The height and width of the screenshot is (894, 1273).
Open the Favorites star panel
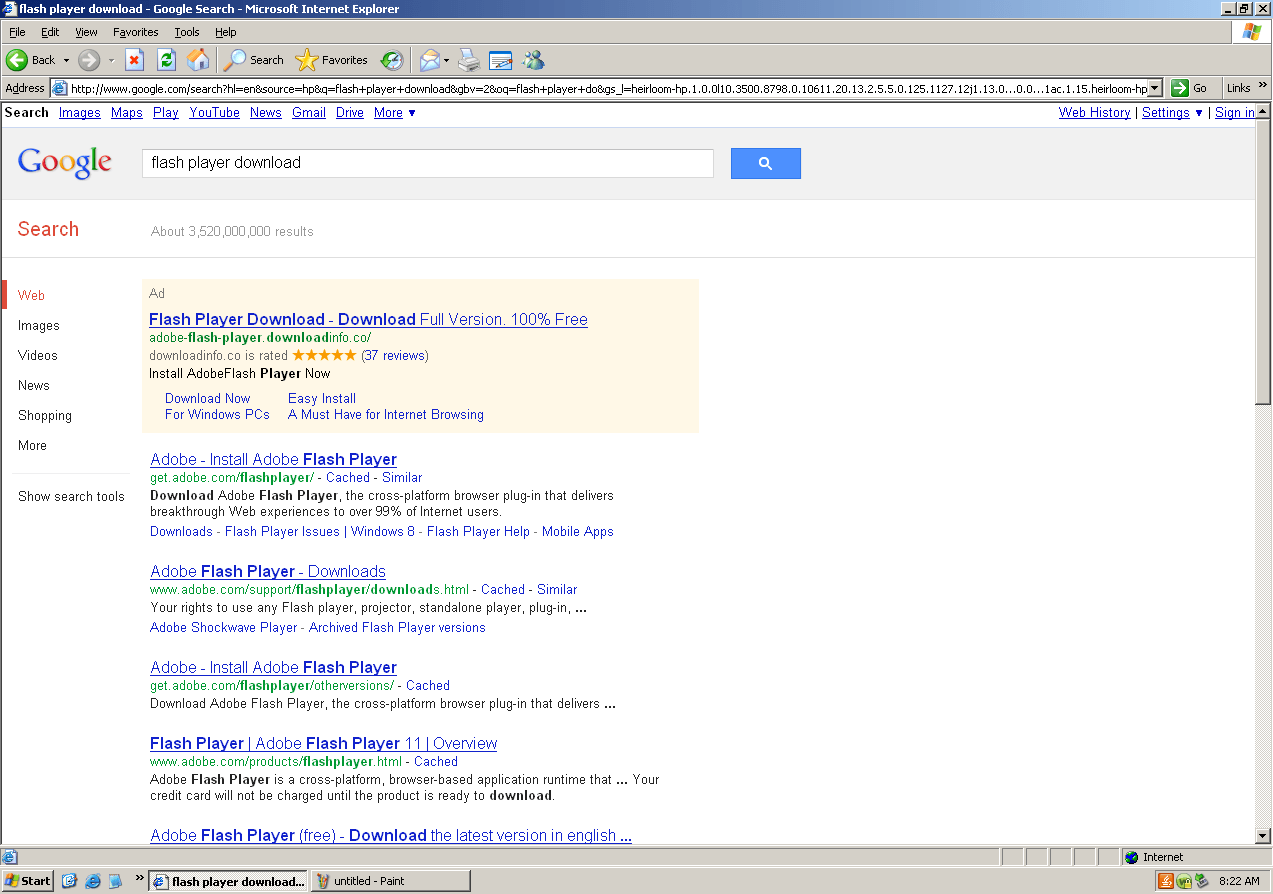pyautogui.click(x=332, y=60)
